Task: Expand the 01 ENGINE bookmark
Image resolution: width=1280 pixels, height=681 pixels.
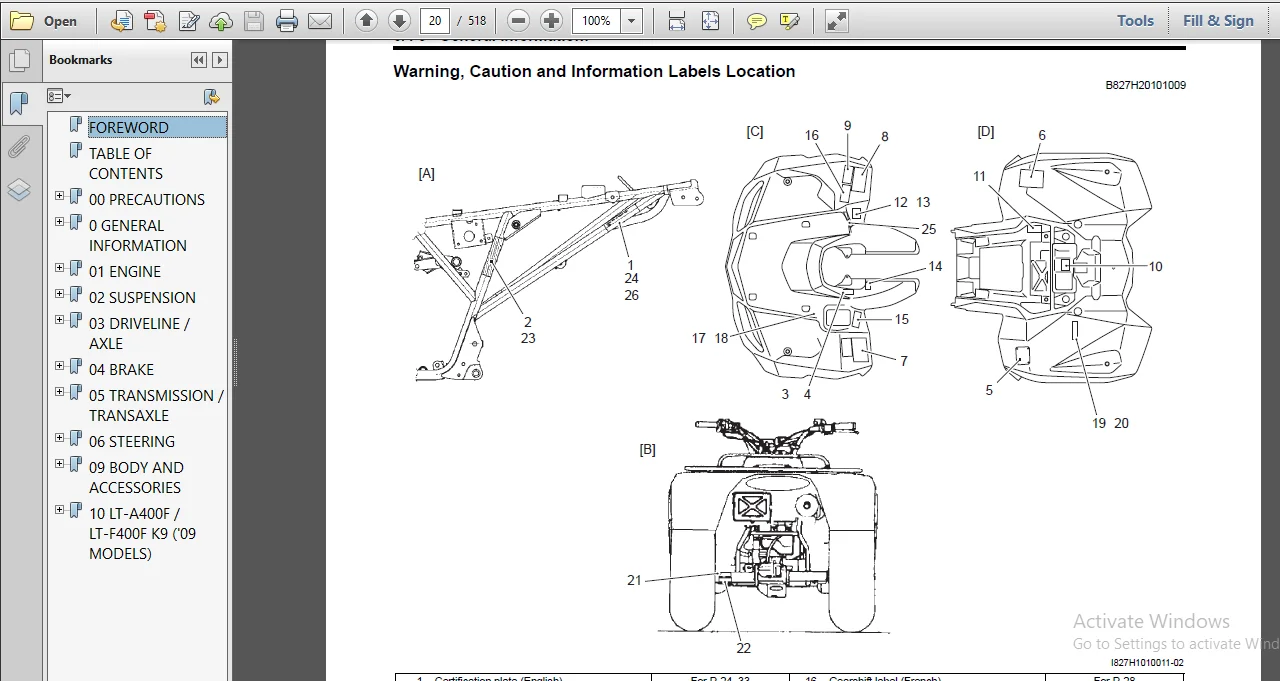Action: [x=60, y=268]
